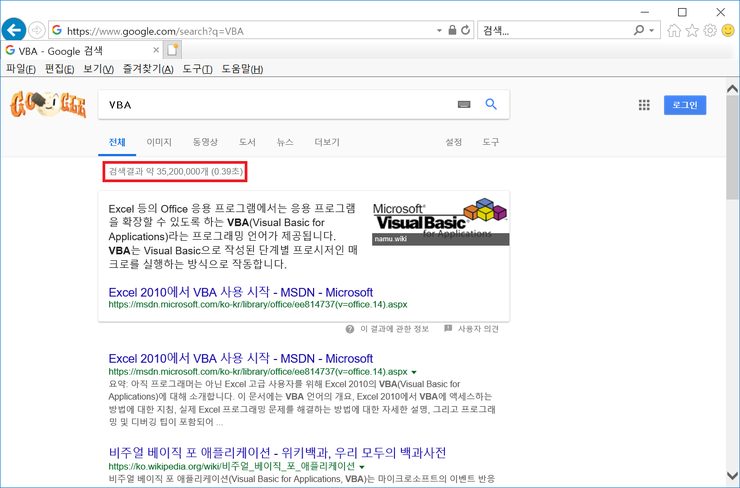The width and height of the screenshot is (740, 488).
Task: Open the browser home icon
Action: 674,31
